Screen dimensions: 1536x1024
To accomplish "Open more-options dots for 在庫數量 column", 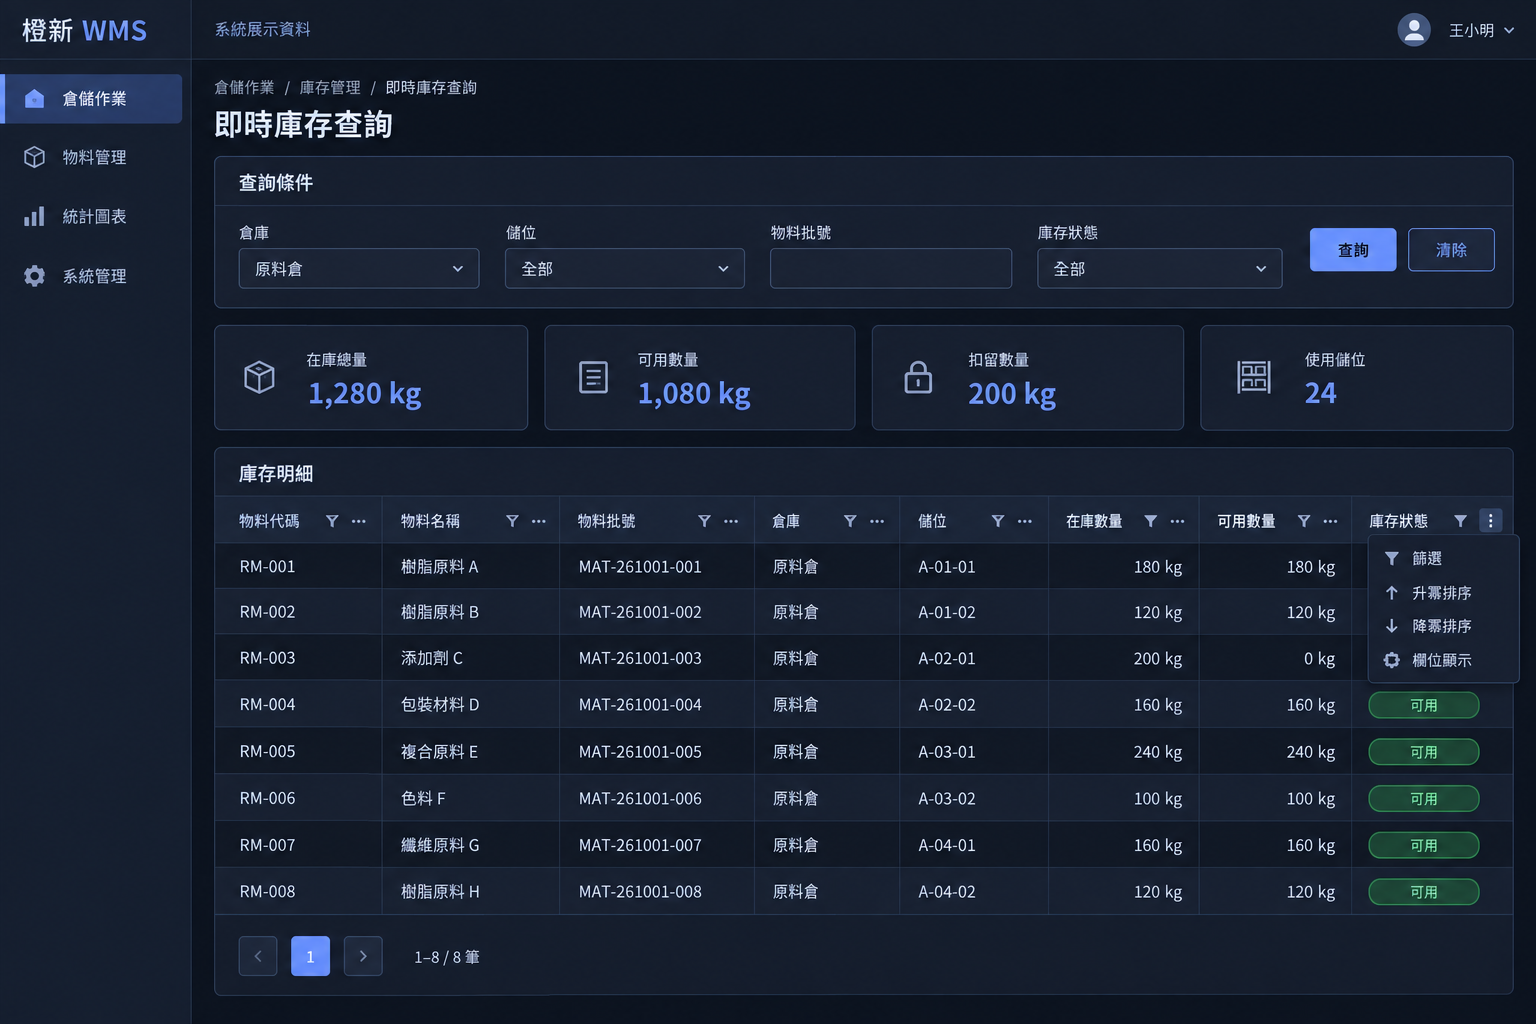I will coord(1177,521).
